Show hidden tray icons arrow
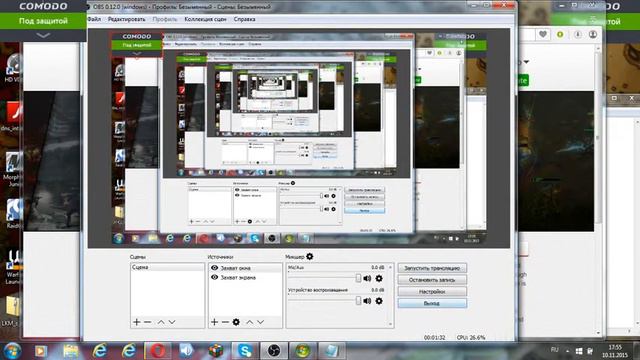Screen dimensions: 640x360 tap(567, 351)
